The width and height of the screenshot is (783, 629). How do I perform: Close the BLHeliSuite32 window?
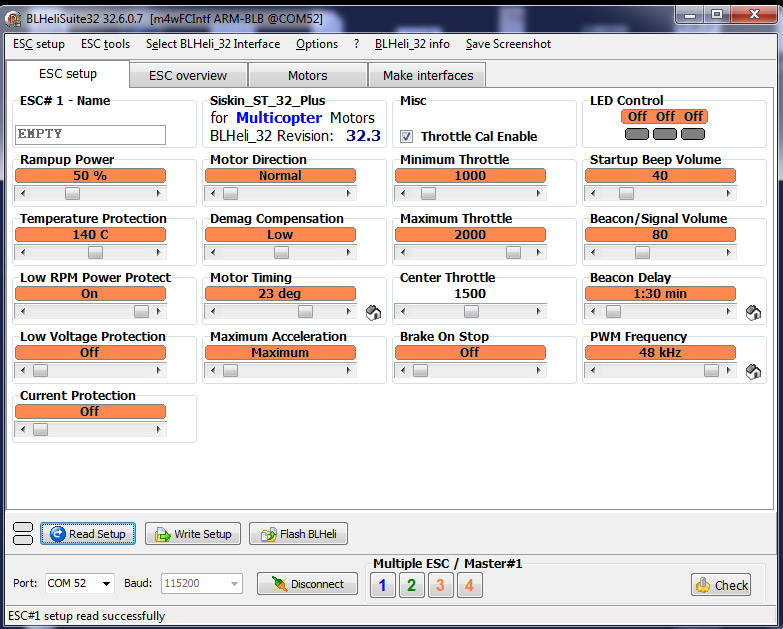[x=755, y=14]
